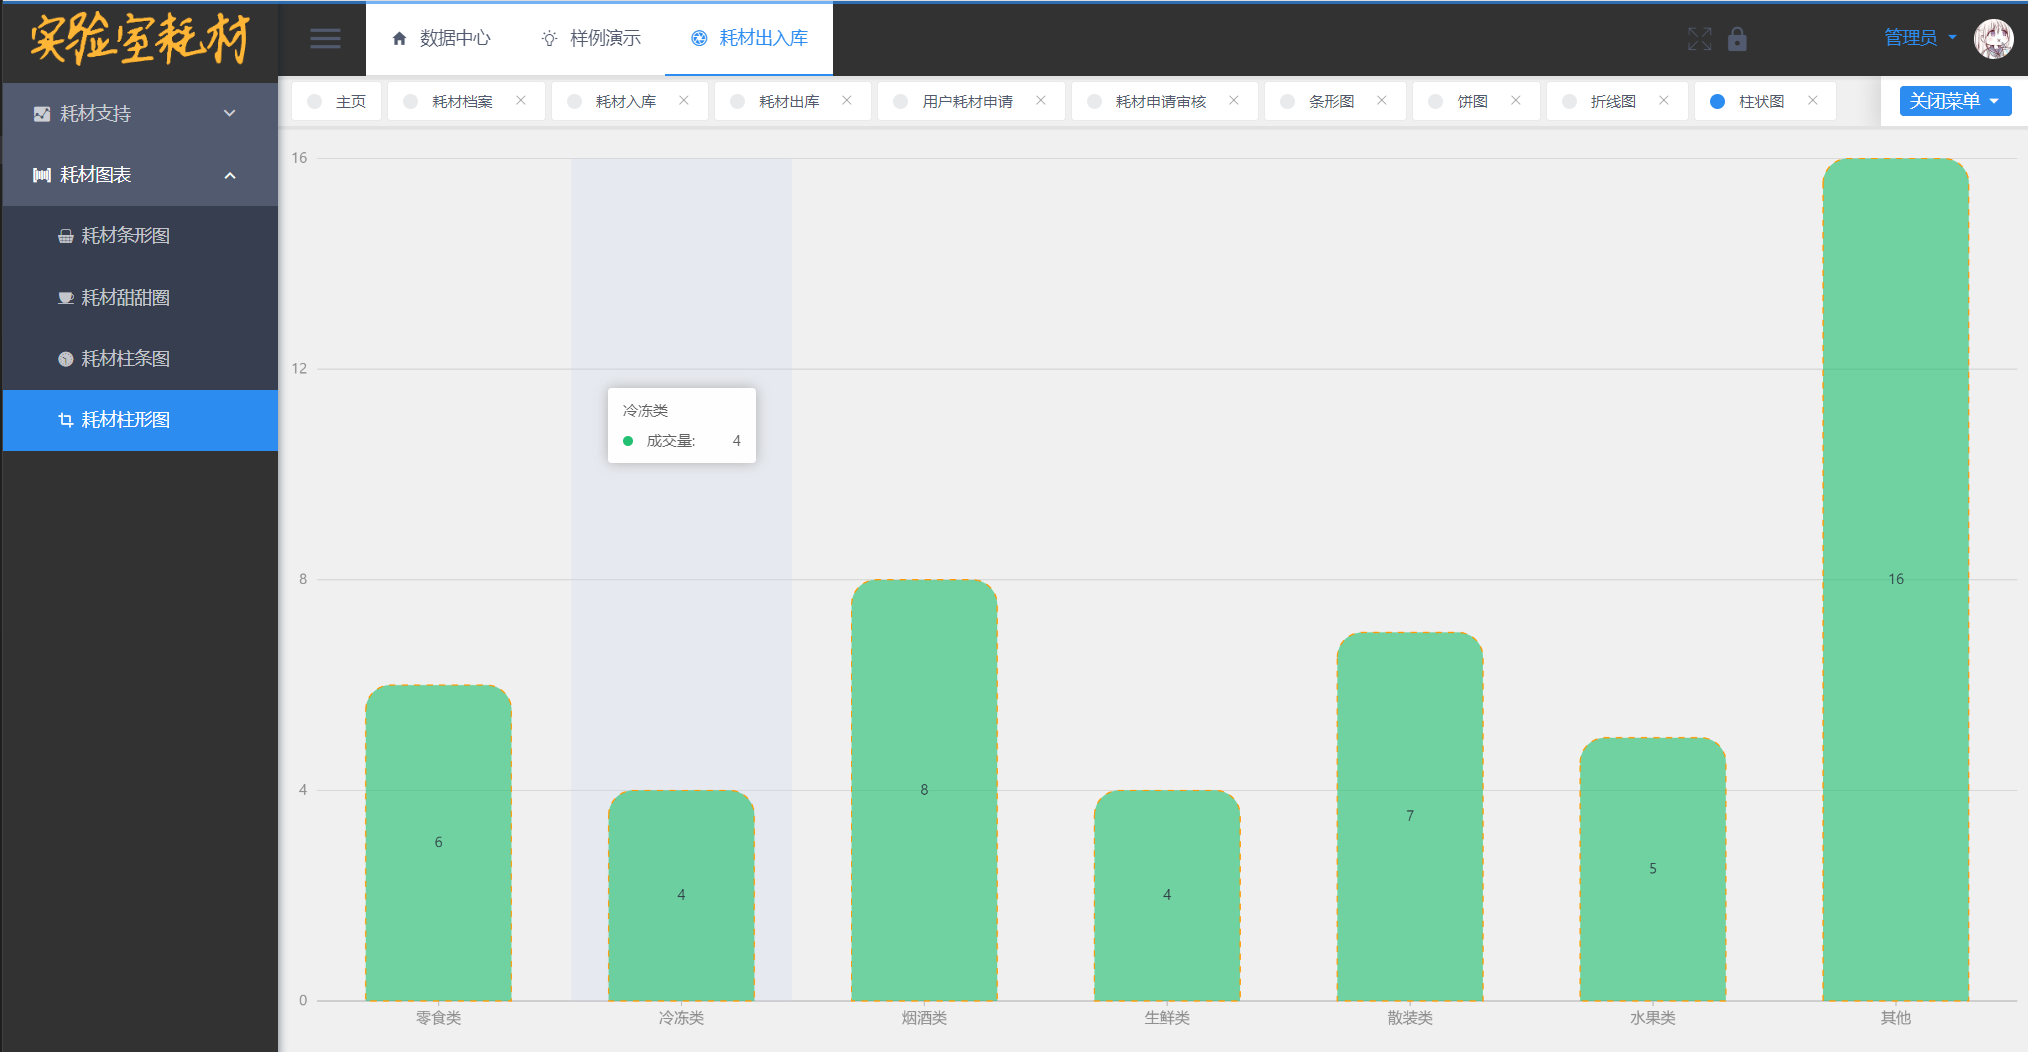Open the 管理员 user dropdown
The height and width of the screenshot is (1052, 2028).
point(1919,38)
